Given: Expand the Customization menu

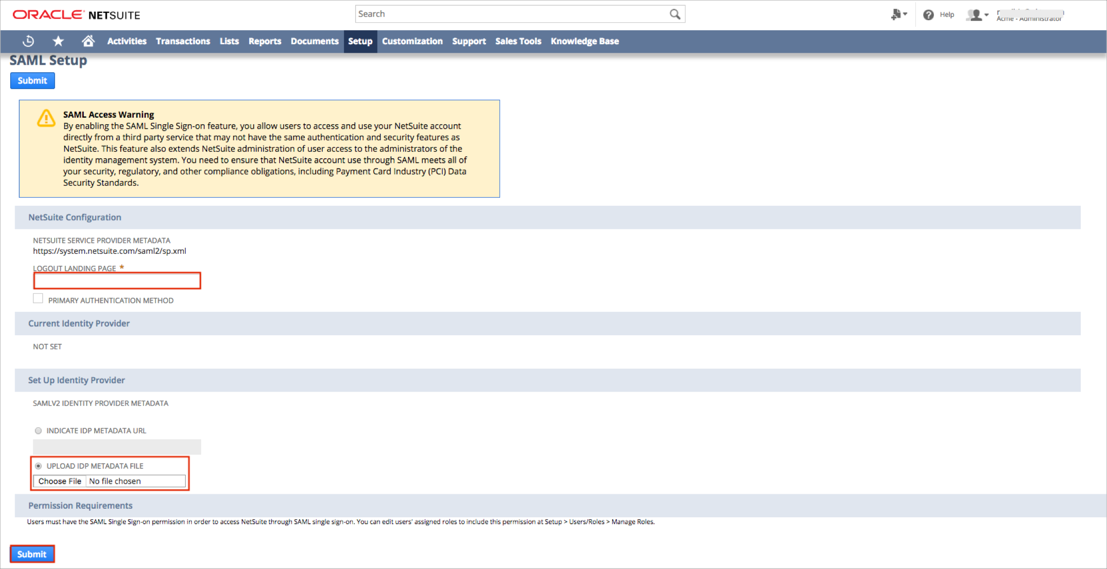Looking at the screenshot, I should (412, 41).
